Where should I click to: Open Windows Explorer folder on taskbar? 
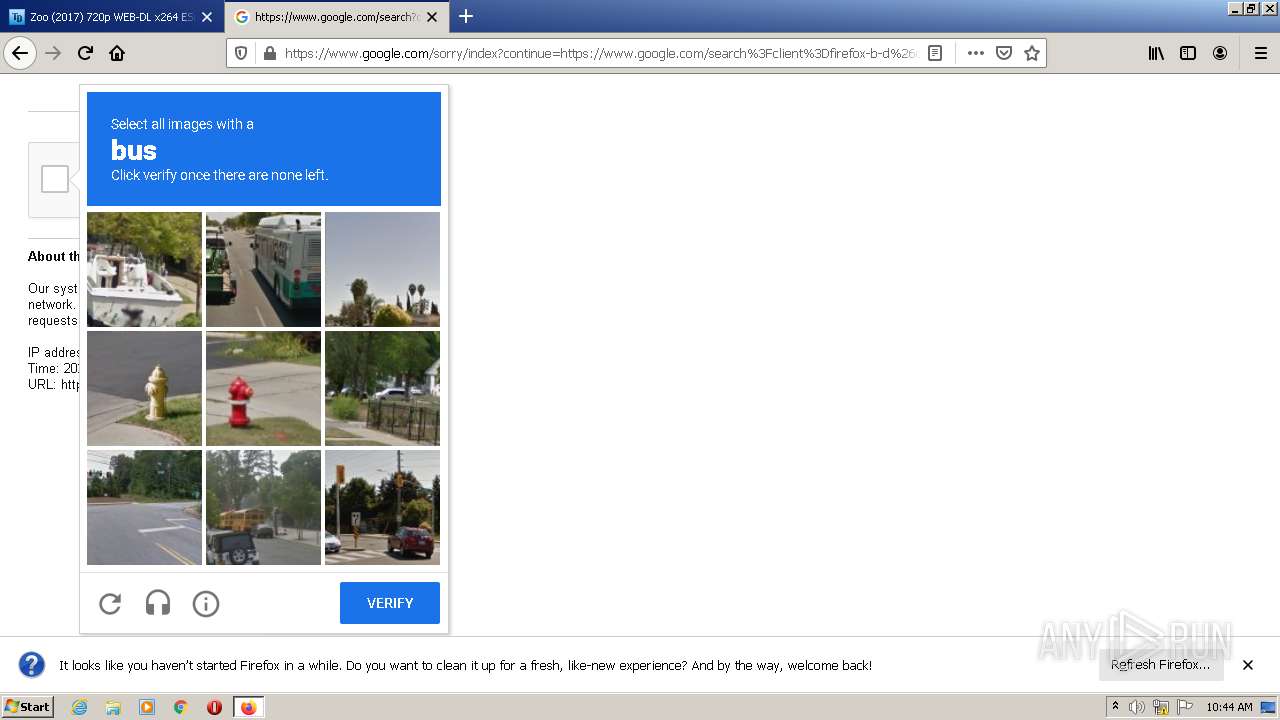coord(113,707)
